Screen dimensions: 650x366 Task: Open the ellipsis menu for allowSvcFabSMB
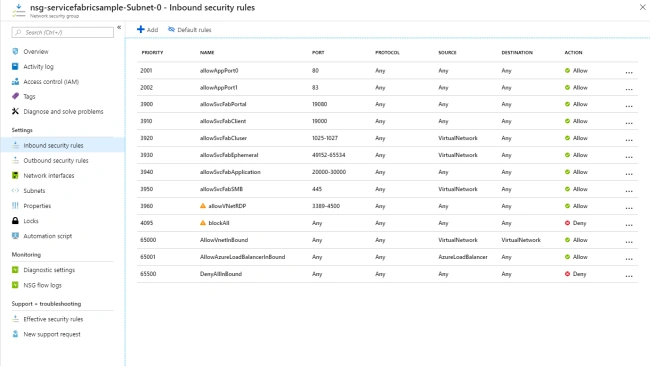(629, 191)
